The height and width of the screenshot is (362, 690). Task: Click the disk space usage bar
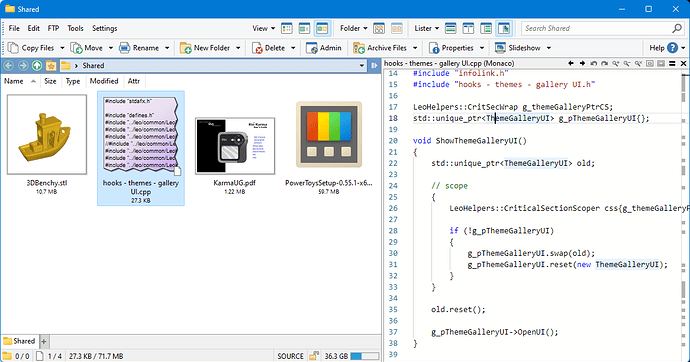click(x=365, y=355)
